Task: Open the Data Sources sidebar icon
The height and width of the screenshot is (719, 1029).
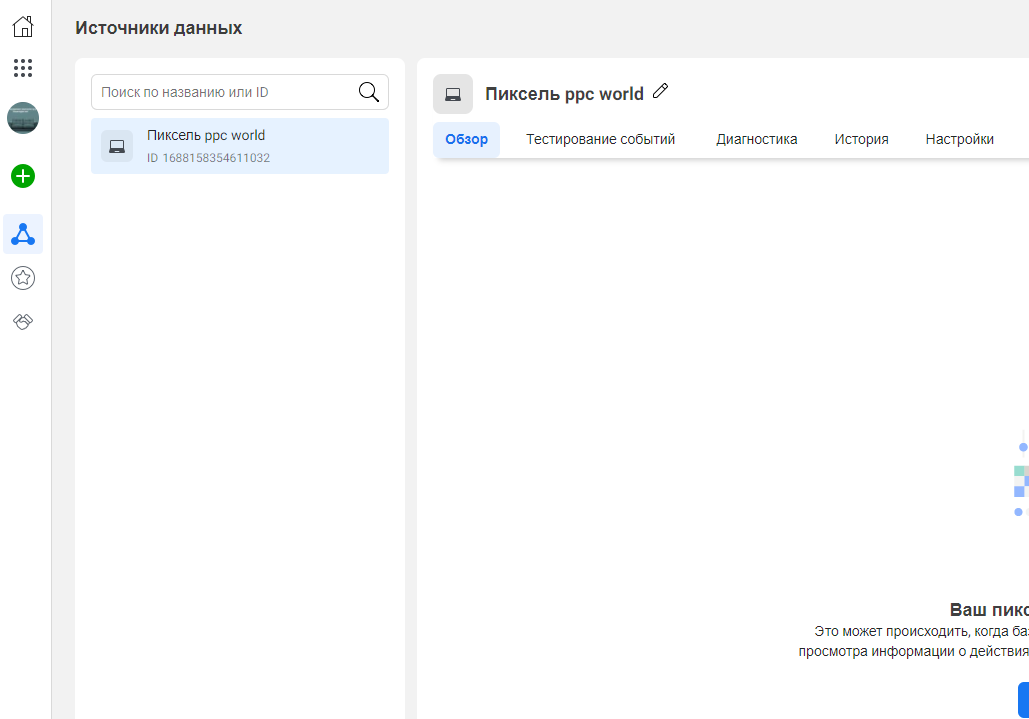Action: pyautogui.click(x=23, y=234)
